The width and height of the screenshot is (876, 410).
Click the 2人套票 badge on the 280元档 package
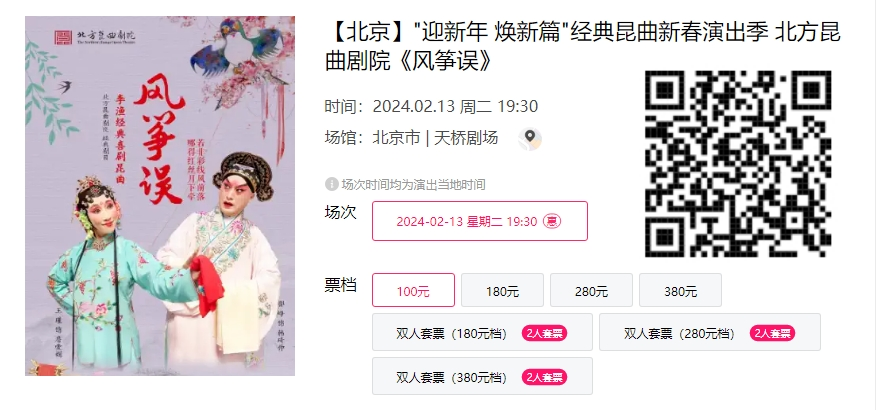(773, 333)
